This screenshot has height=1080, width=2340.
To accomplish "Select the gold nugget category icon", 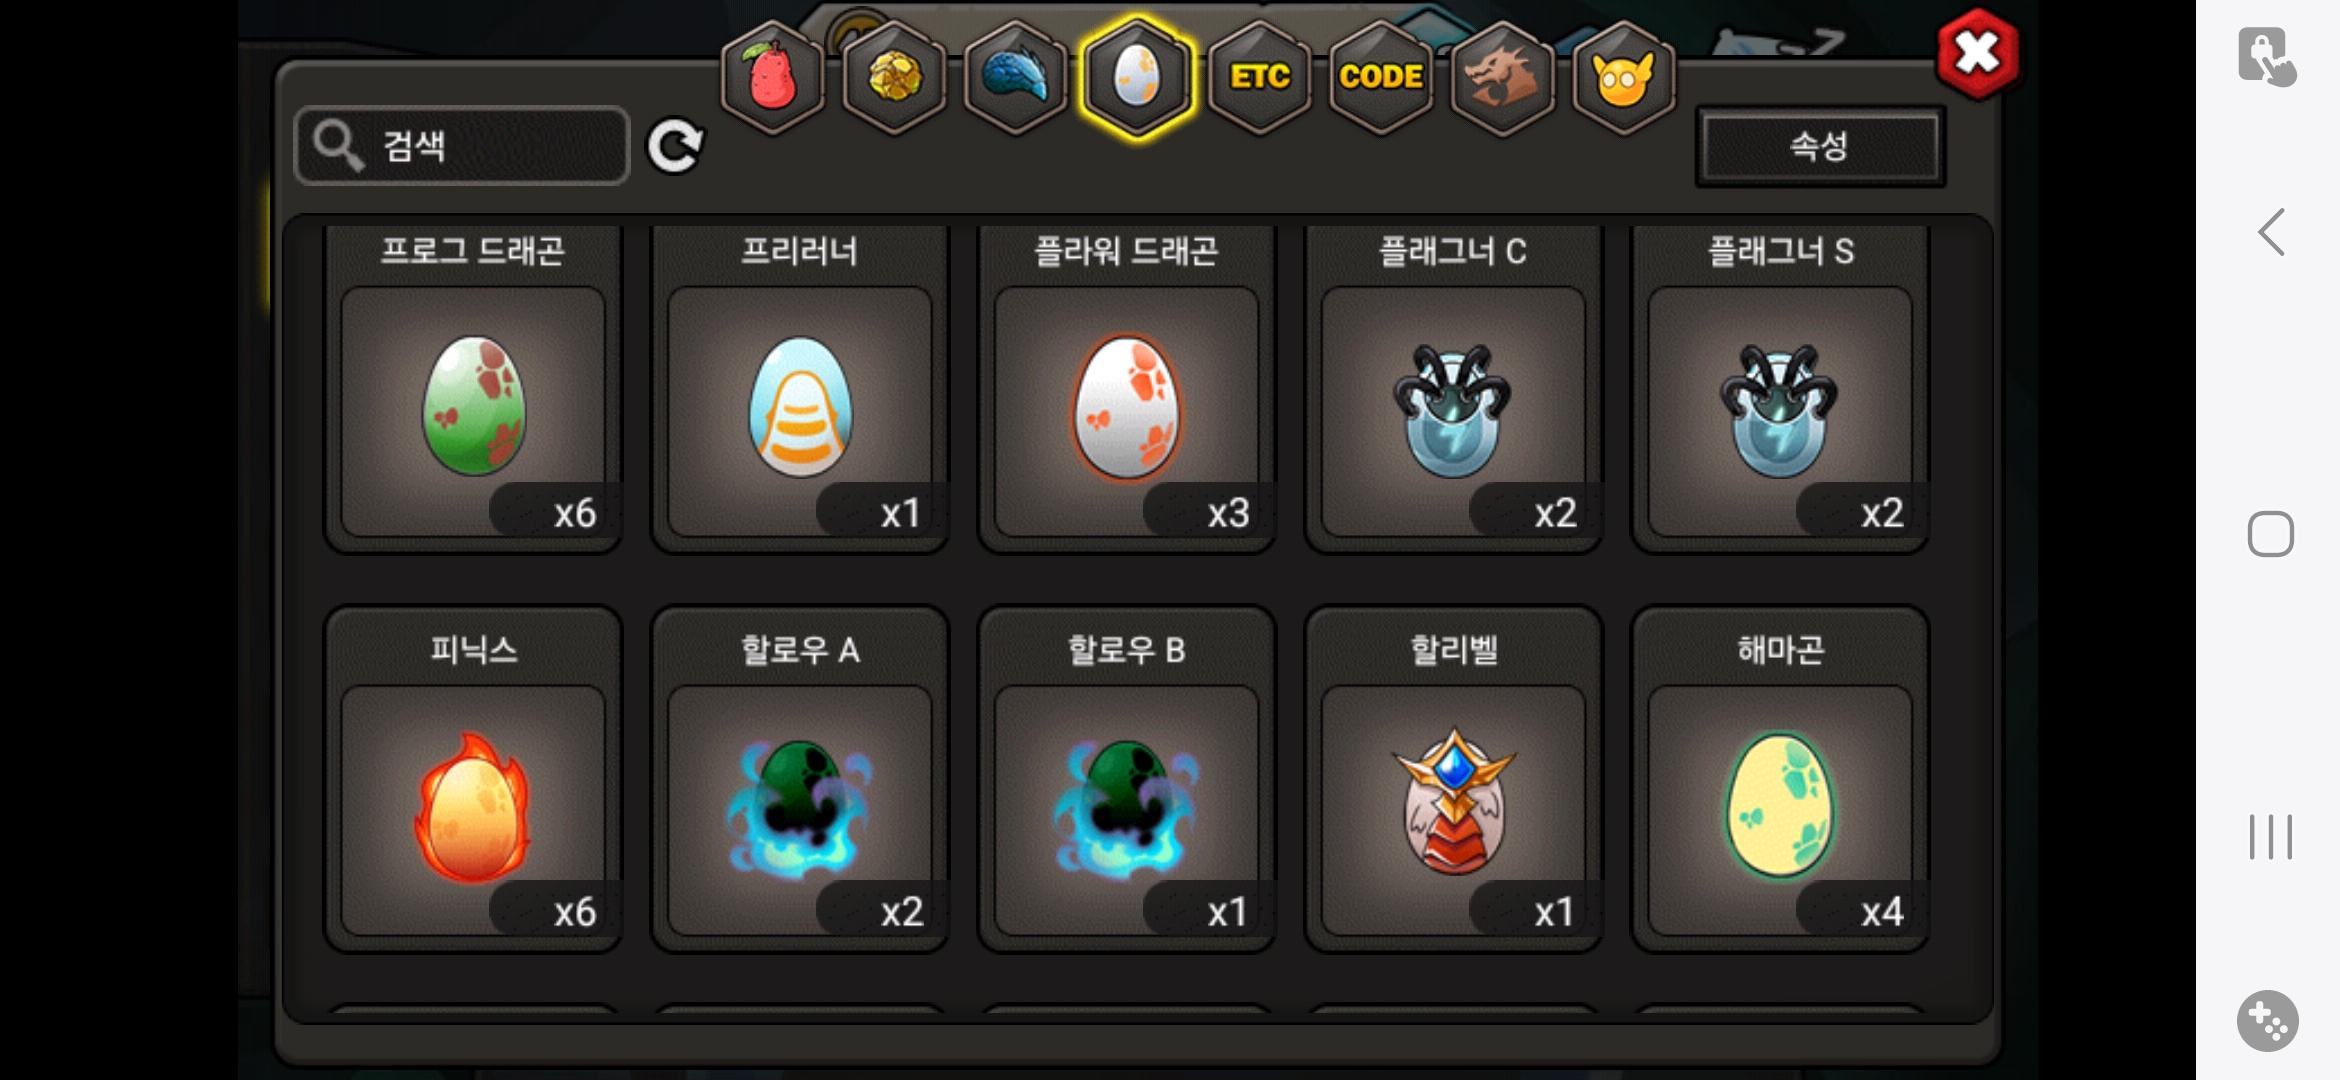I will point(894,78).
